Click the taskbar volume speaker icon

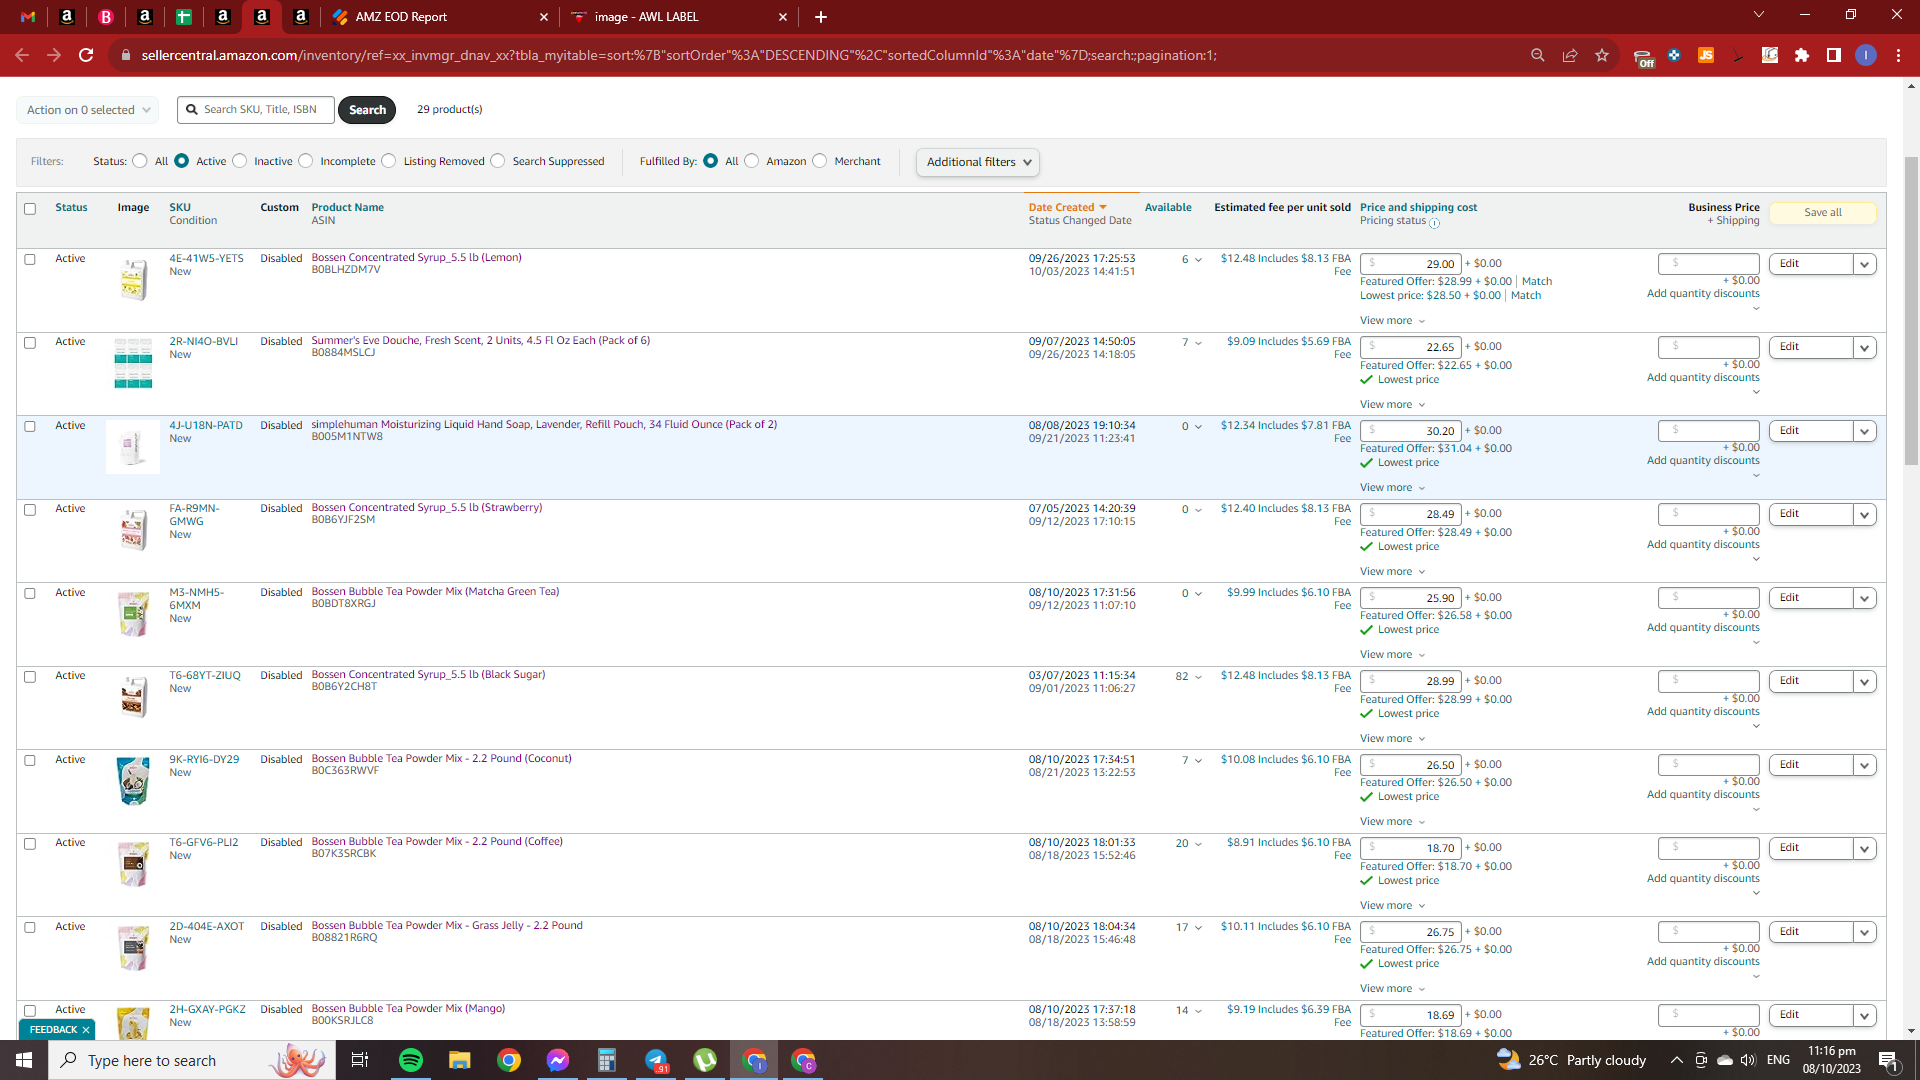(x=1748, y=1060)
